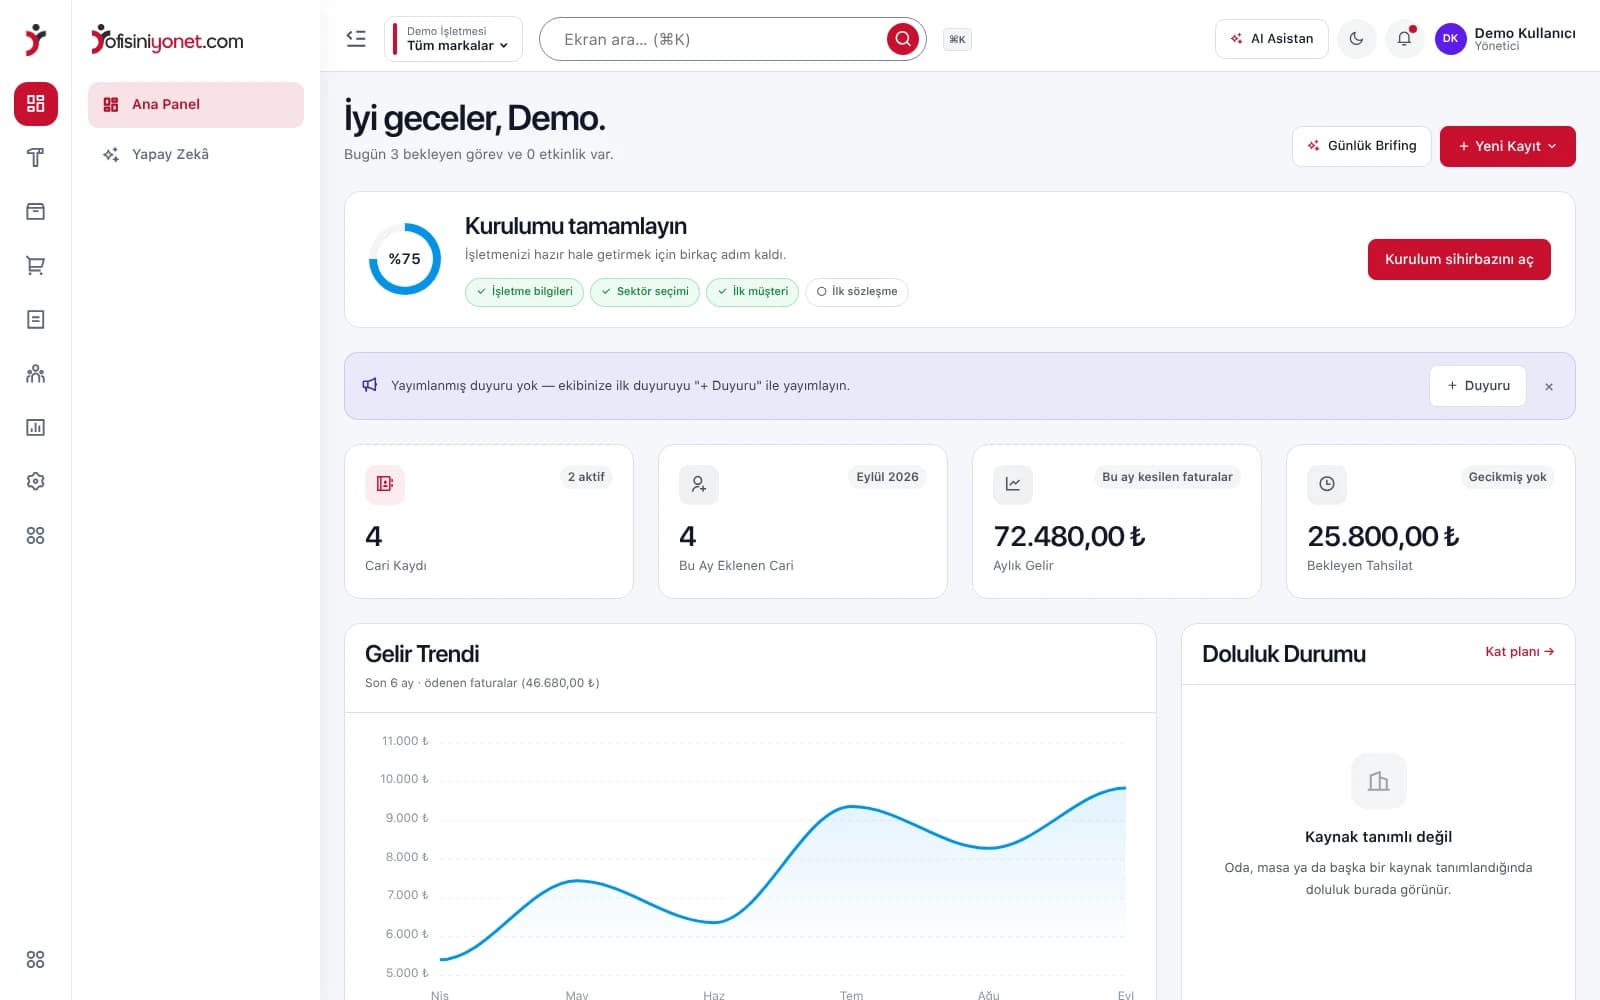The width and height of the screenshot is (1600, 1000).
Task: Click the İşletme bilgileri completed step chip
Action: tap(524, 292)
